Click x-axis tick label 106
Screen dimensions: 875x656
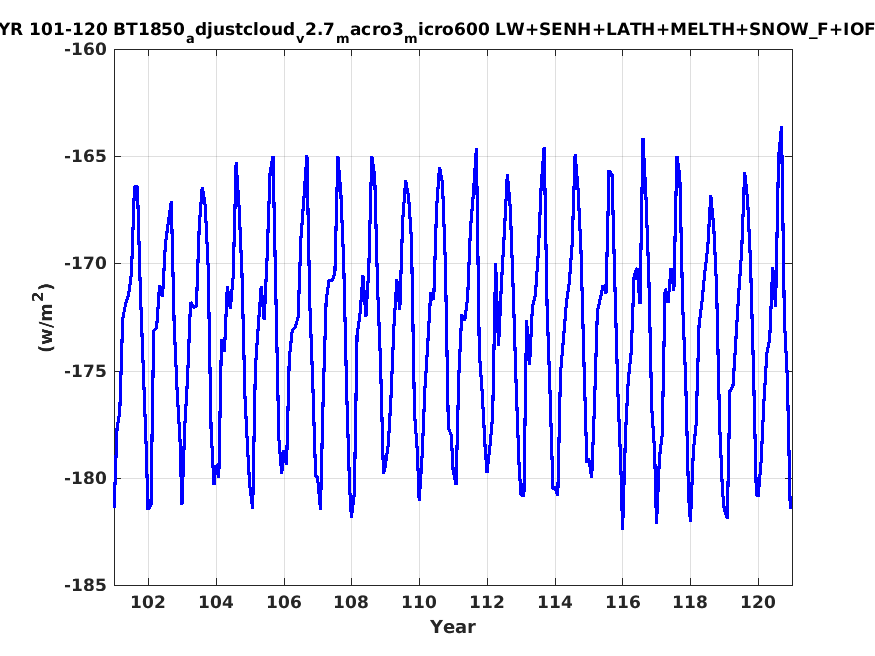click(283, 602)
